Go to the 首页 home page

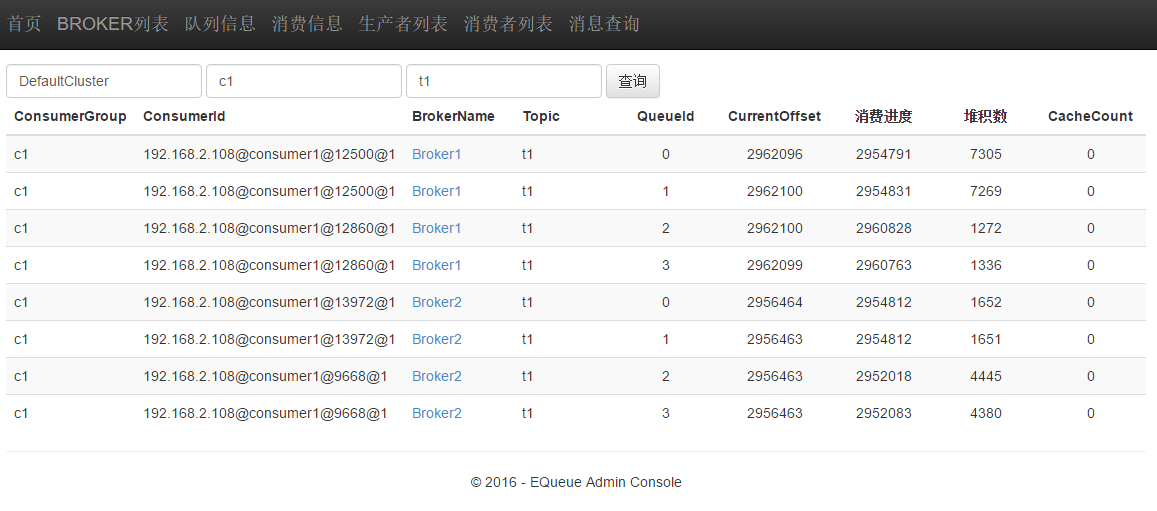coord(24,24)
